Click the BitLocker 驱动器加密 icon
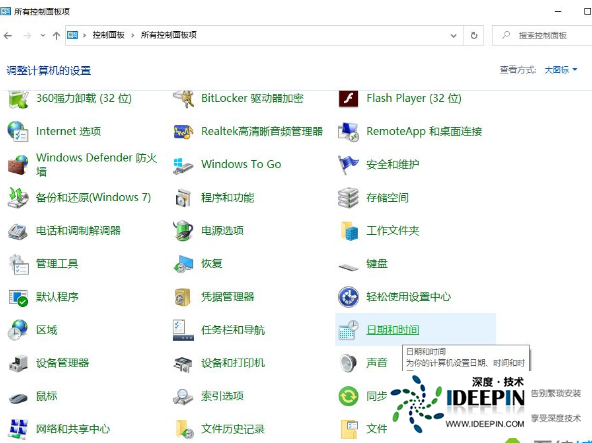Viewport: 592px width, 443px height. (x=183, y=99)
